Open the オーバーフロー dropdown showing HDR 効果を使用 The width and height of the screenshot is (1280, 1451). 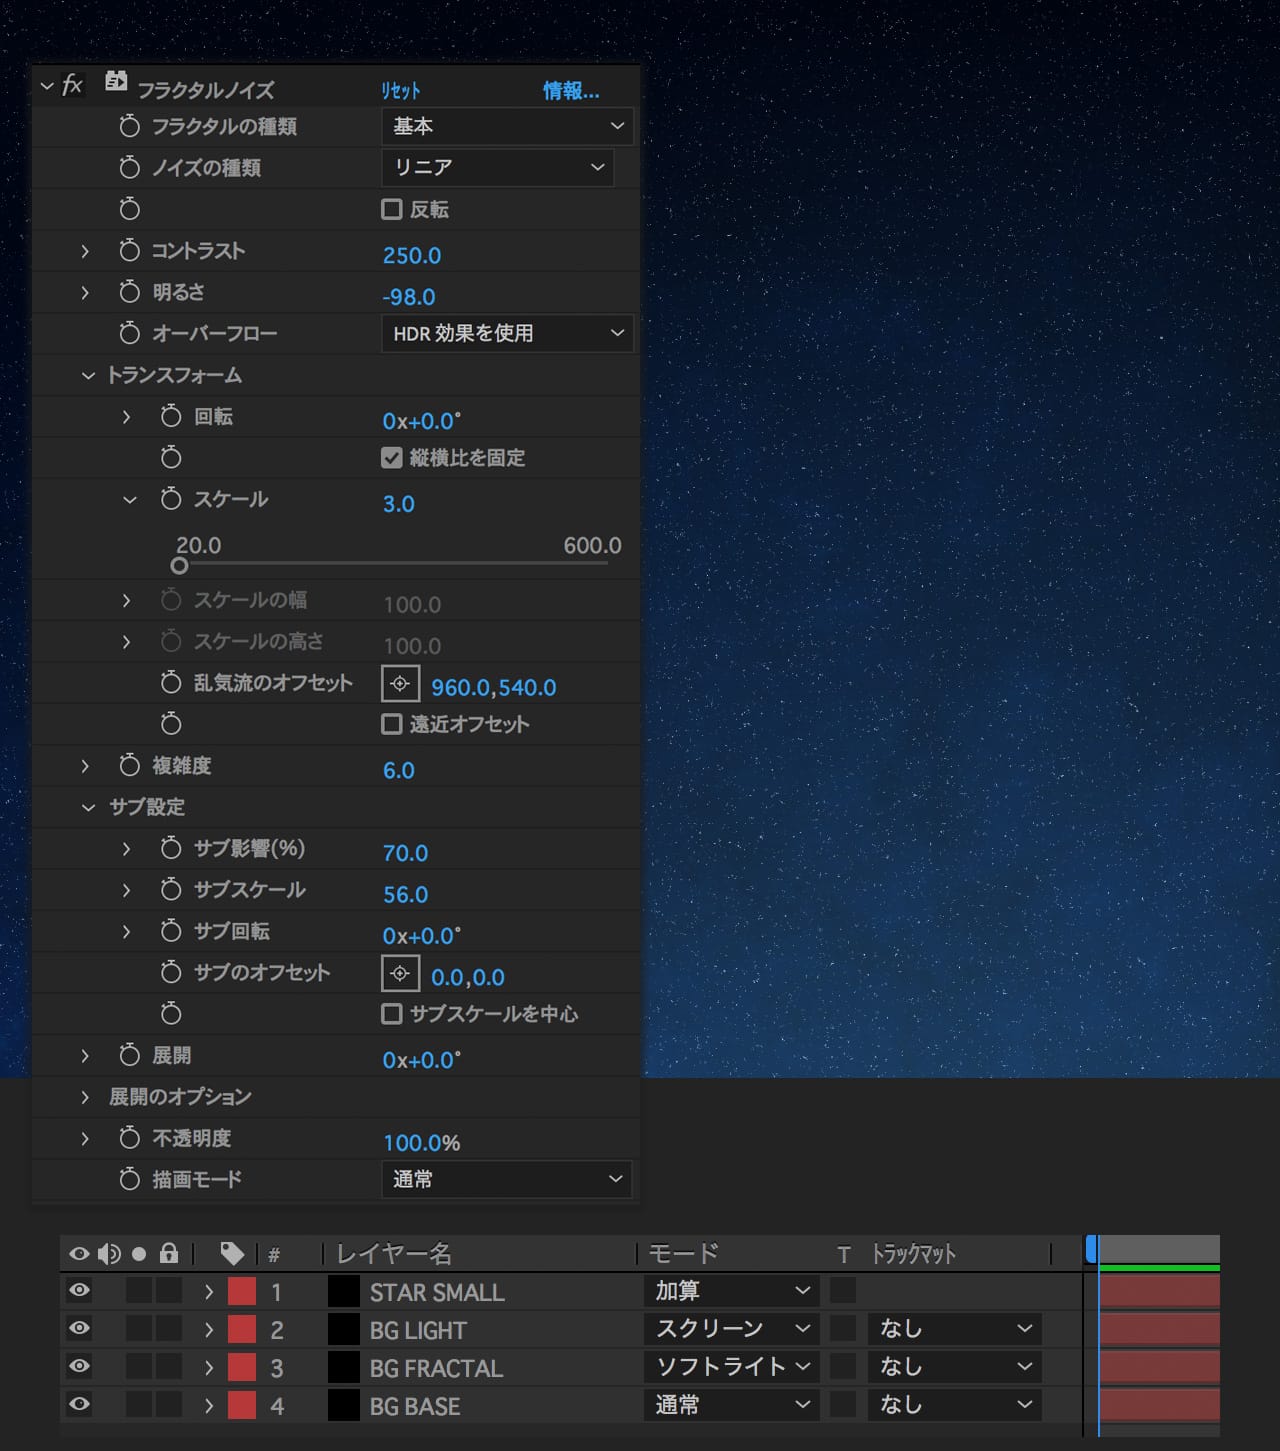tap(507, 333)
